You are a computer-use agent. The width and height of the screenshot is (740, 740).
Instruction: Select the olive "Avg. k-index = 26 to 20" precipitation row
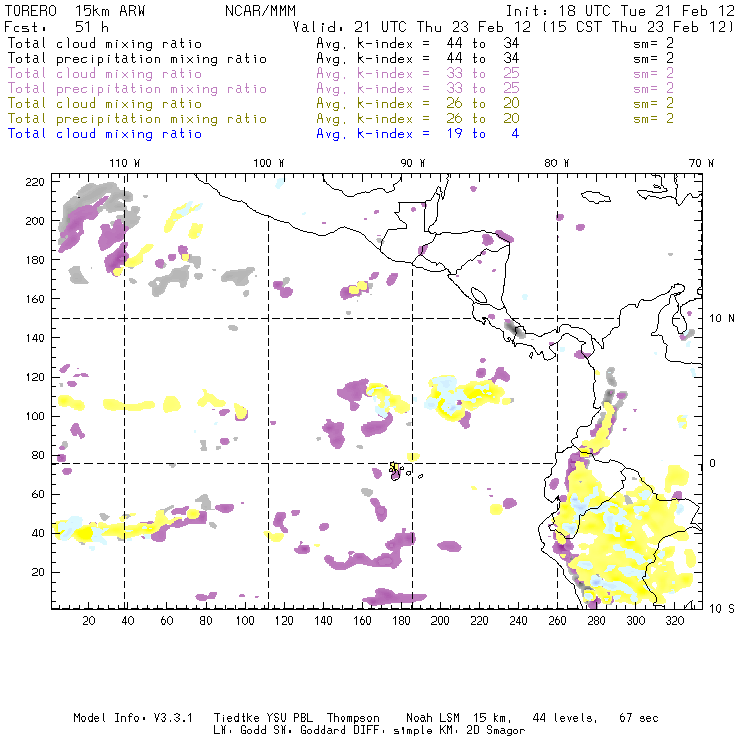click(x=418, y=119)
